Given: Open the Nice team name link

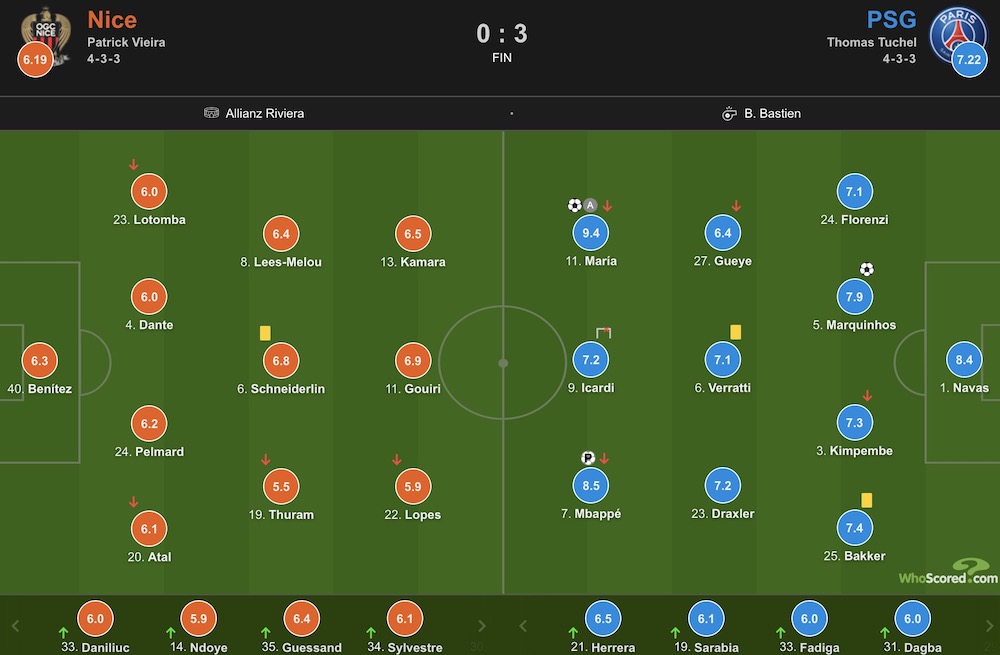Looking at the screenshot, I should 112,20.
